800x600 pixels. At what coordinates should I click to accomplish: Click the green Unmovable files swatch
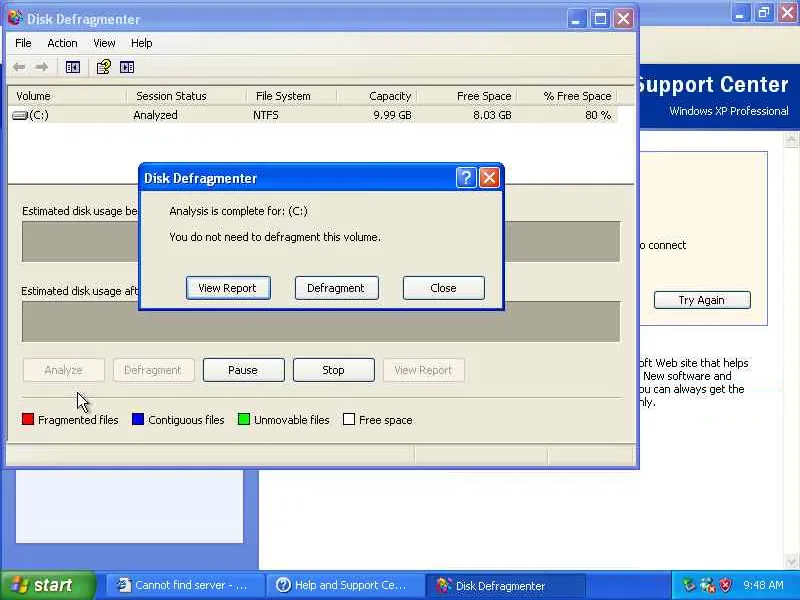tap(244, 419)
